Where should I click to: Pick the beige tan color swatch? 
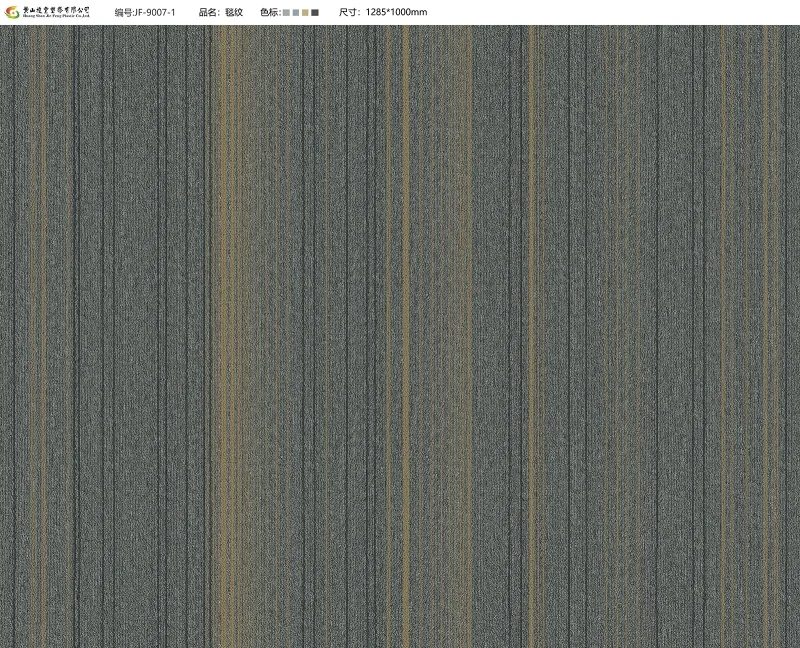(305, 13)
